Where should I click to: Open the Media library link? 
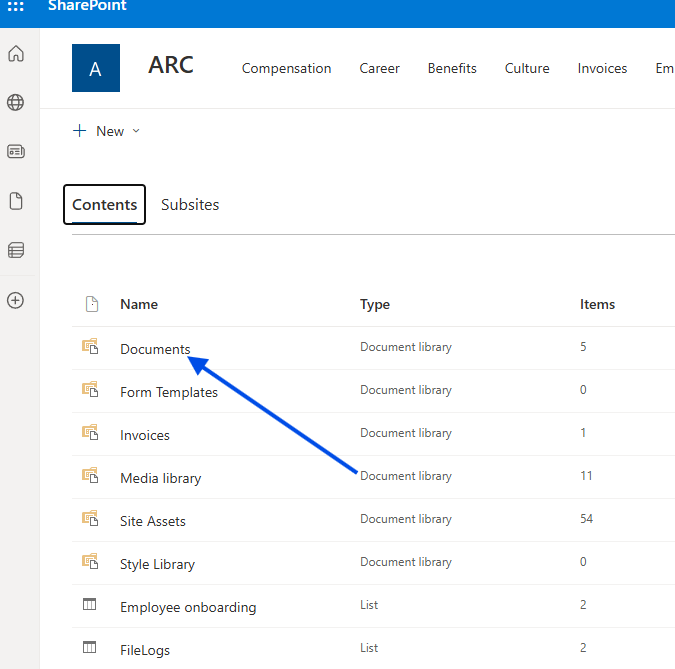point(160,478)
